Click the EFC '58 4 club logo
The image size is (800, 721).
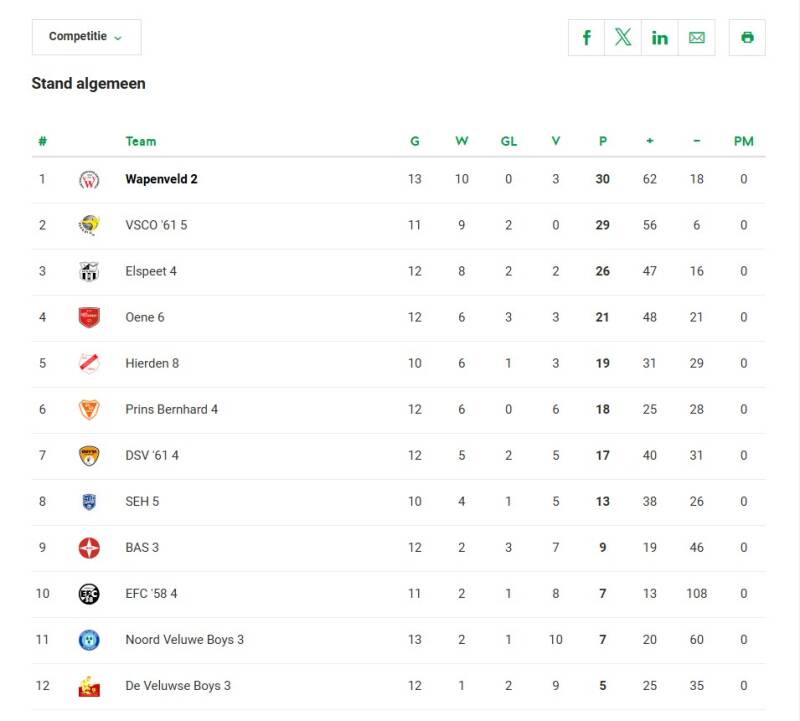tap(89, 594)
